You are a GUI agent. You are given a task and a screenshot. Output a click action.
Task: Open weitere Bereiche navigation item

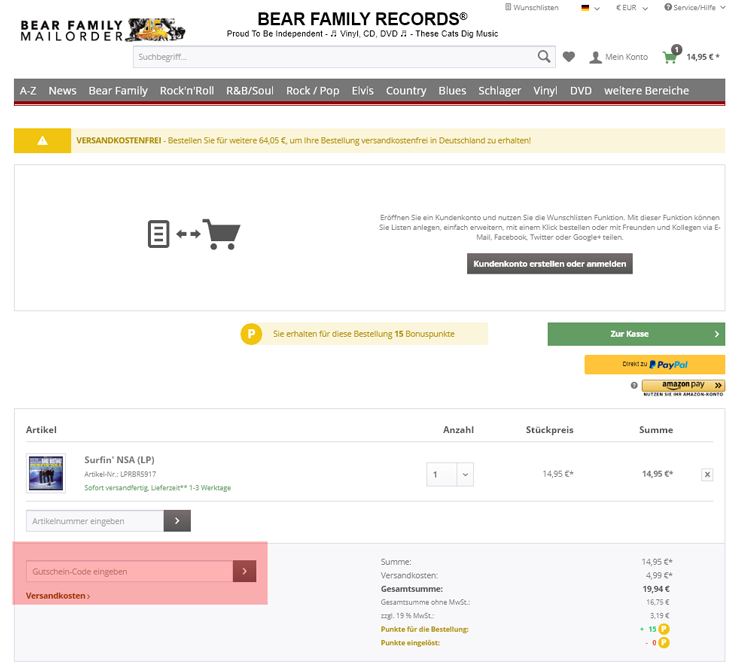(646, 91)
